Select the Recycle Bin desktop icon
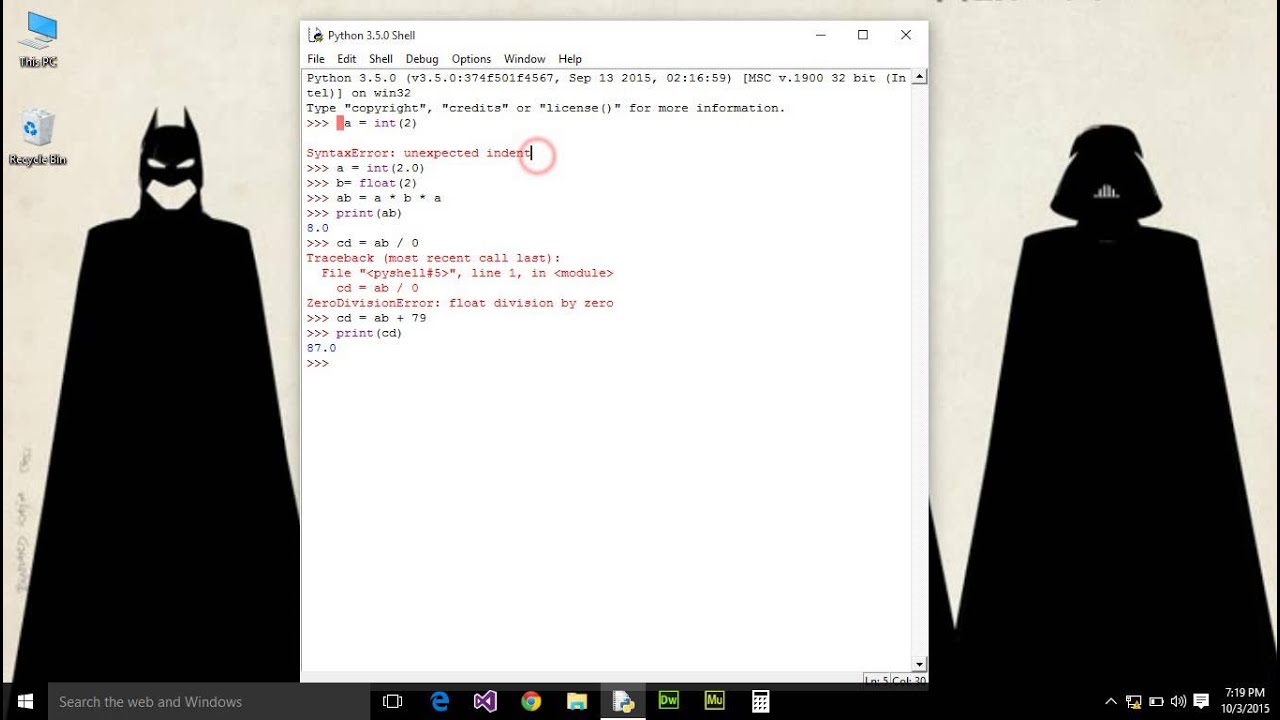This screenshot has width=1280, height=720. (x=38, y=138)
